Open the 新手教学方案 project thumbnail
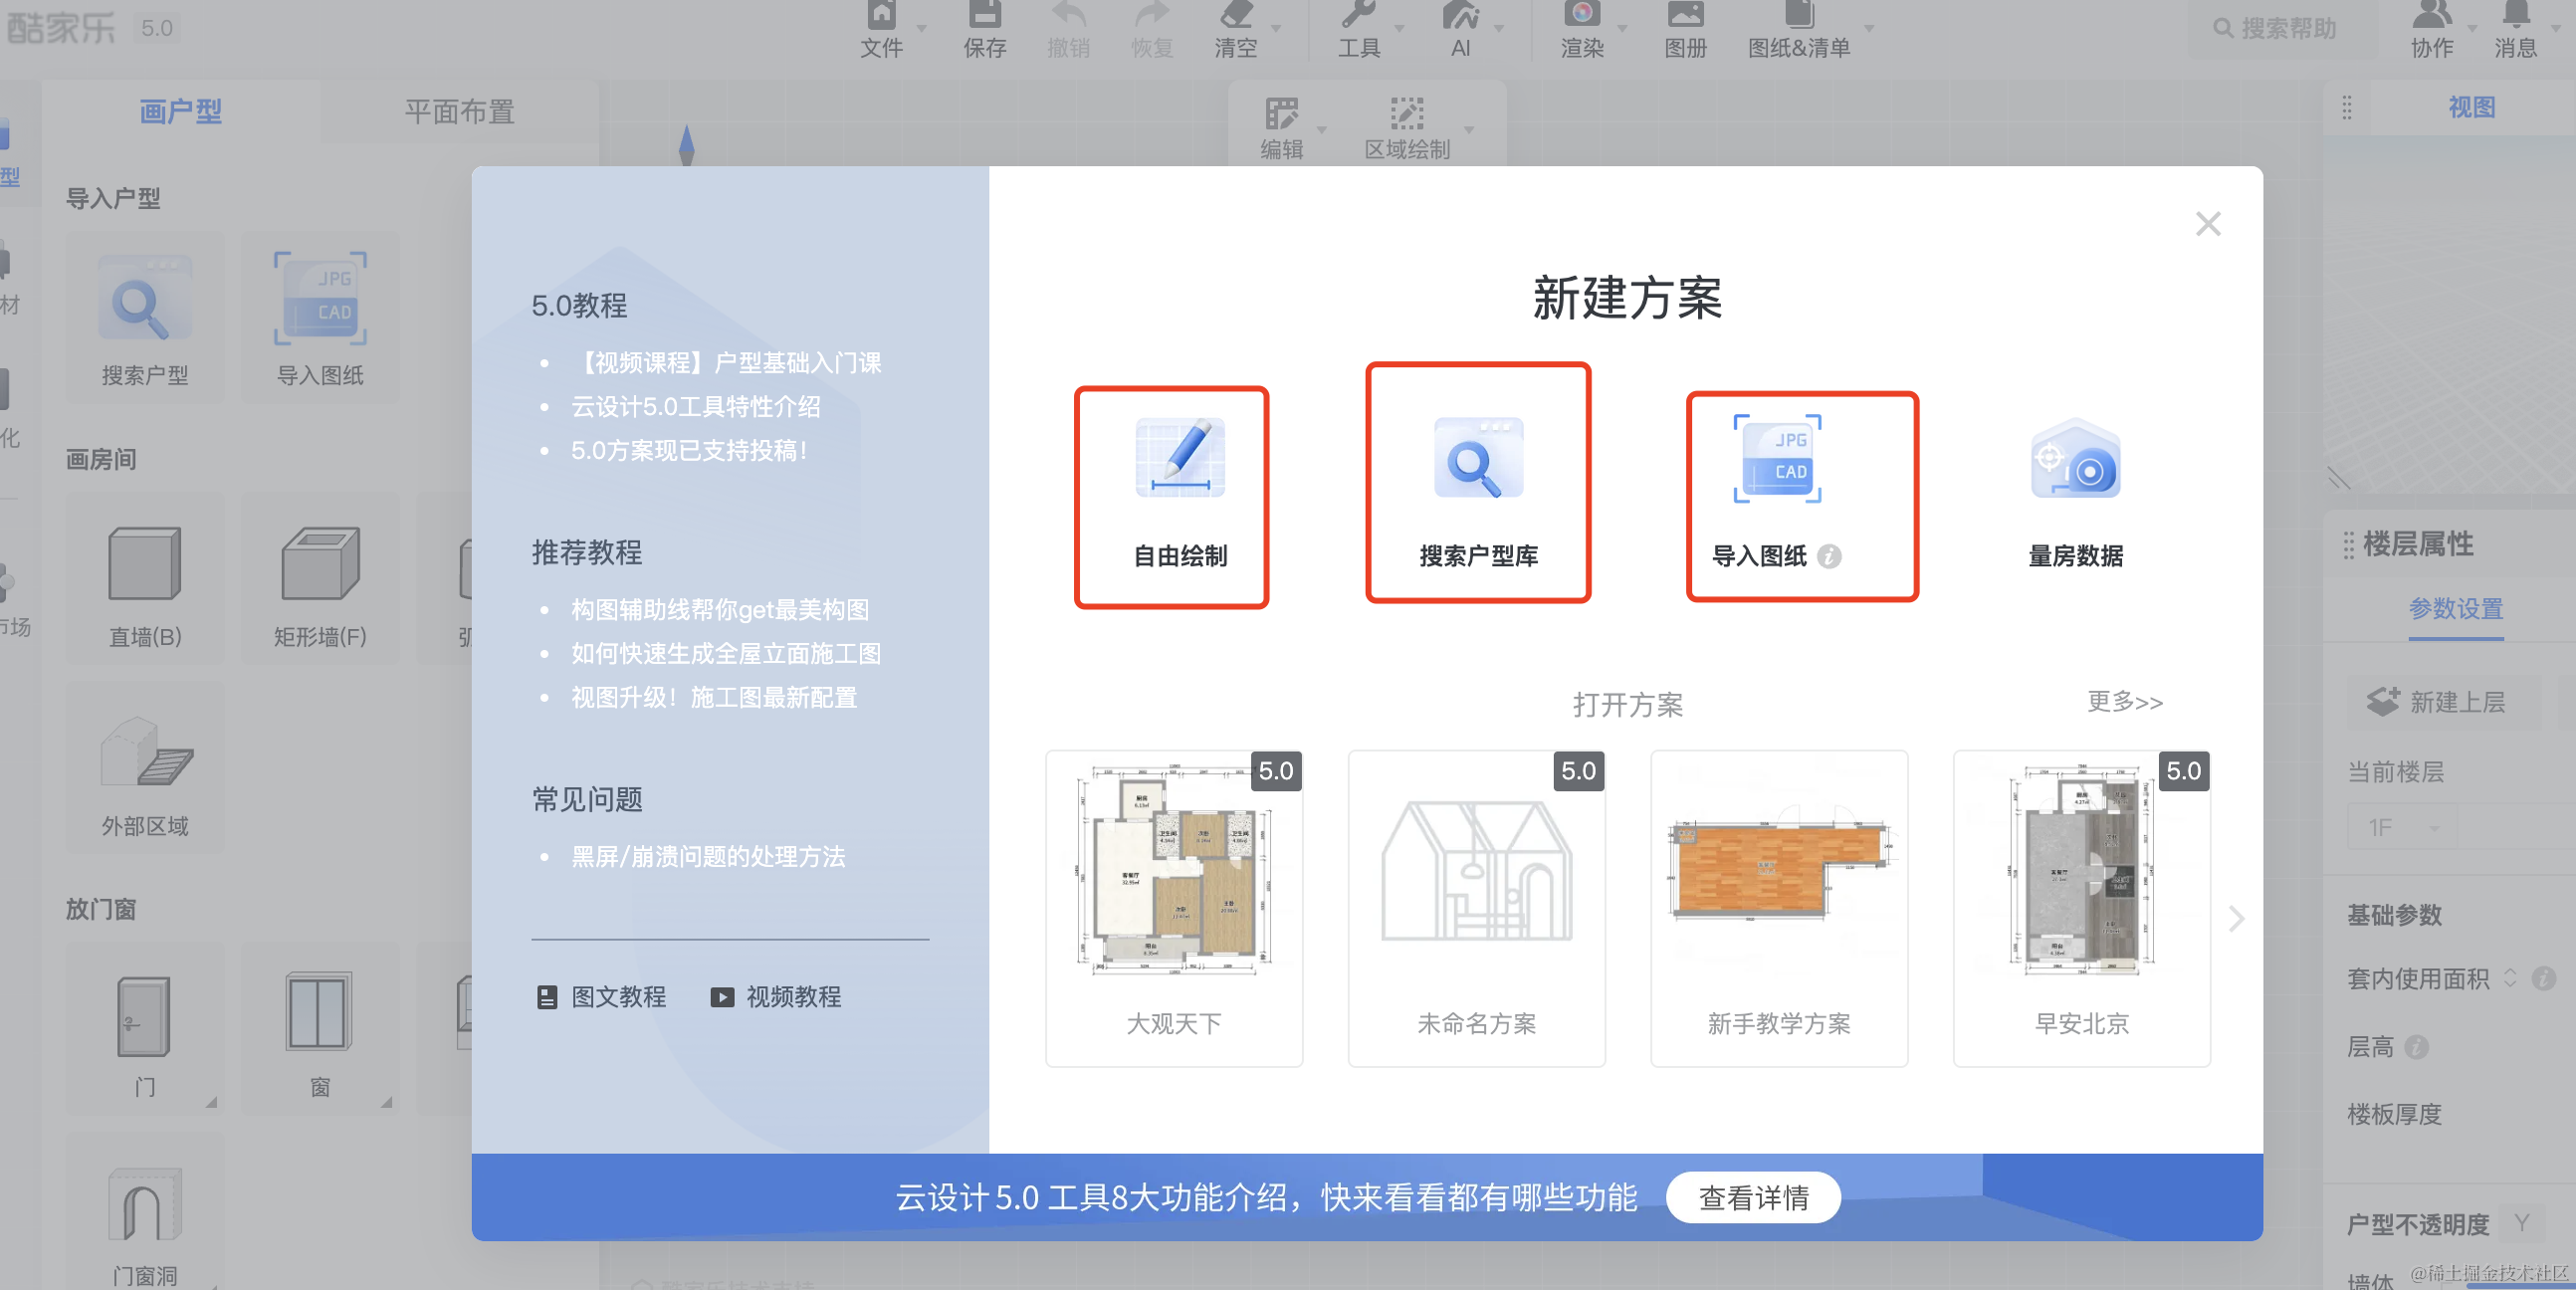2576x1290 pixels. pyautogui.click(x=1779, y=909)
